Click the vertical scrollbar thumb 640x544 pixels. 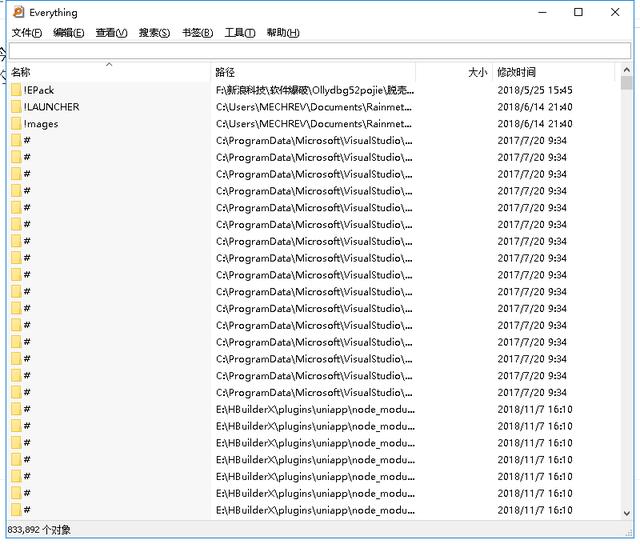pyautogui.click(x=627, y=83)
